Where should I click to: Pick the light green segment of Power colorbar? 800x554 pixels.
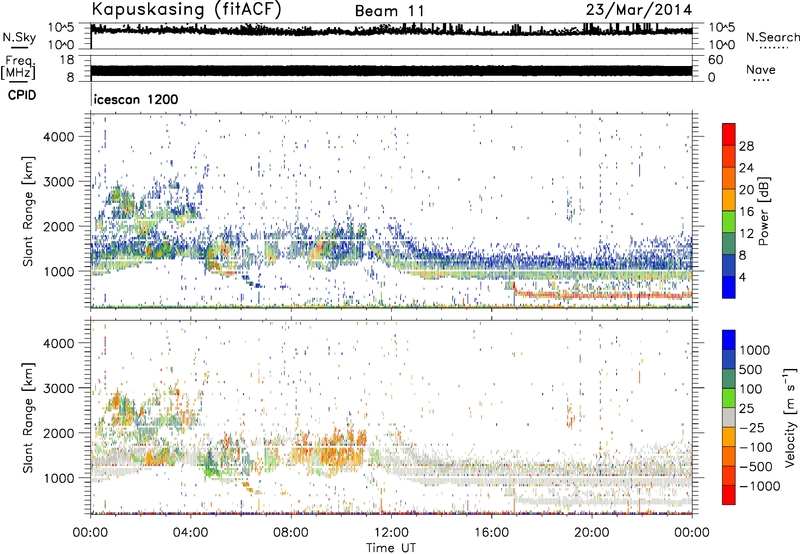[x=729, y=221]
